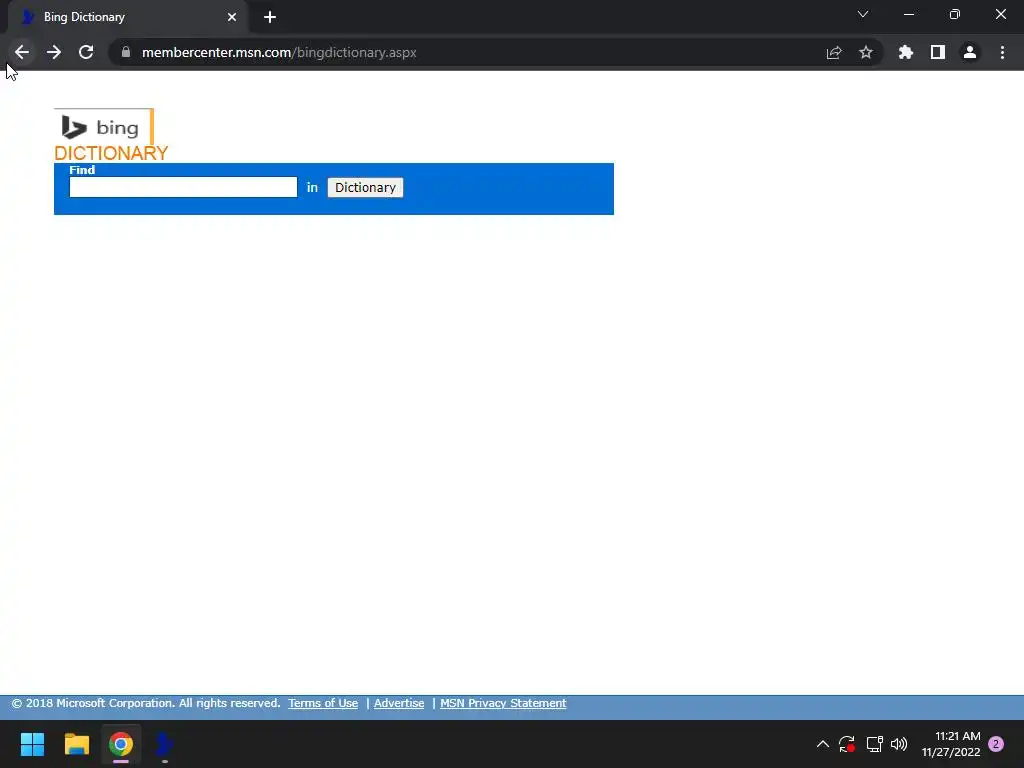Viewport: 1024px width, 768px height.
Task: Restore down the Chrome window
Action: pos(955,14)
